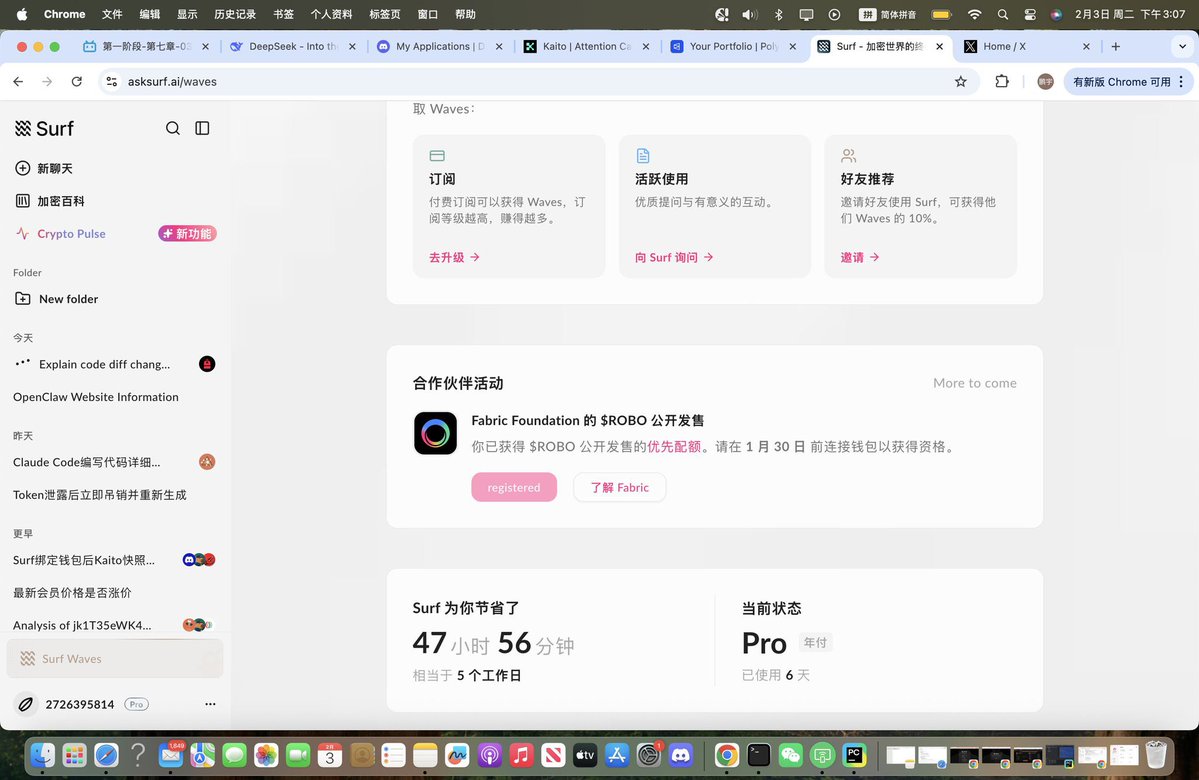Click the Pro badge next to the username
This screenshot has height=780, width=1199.
coord(136,704)
